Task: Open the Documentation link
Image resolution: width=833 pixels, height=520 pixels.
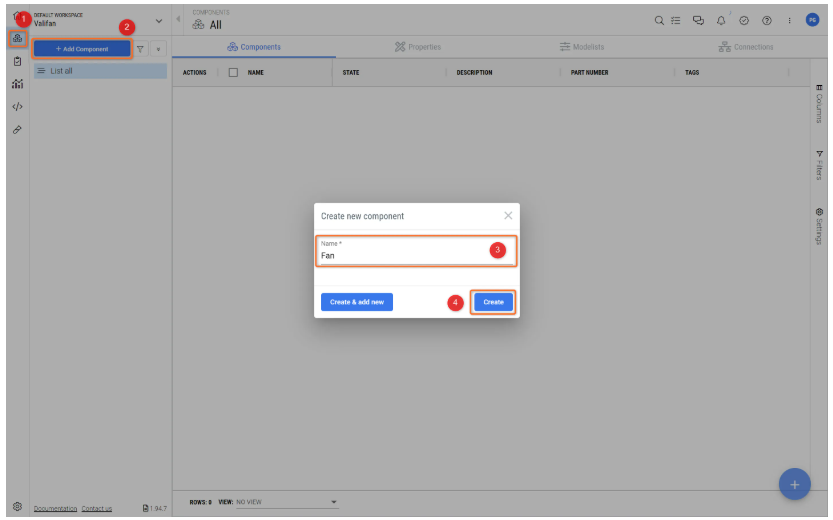Action: pos(55,508)
